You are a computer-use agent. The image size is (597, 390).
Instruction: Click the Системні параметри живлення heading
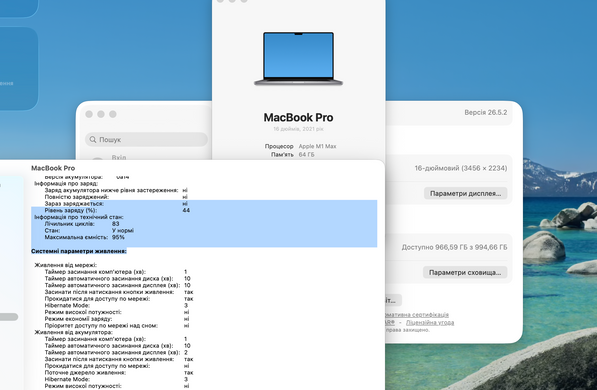point(79,251)
